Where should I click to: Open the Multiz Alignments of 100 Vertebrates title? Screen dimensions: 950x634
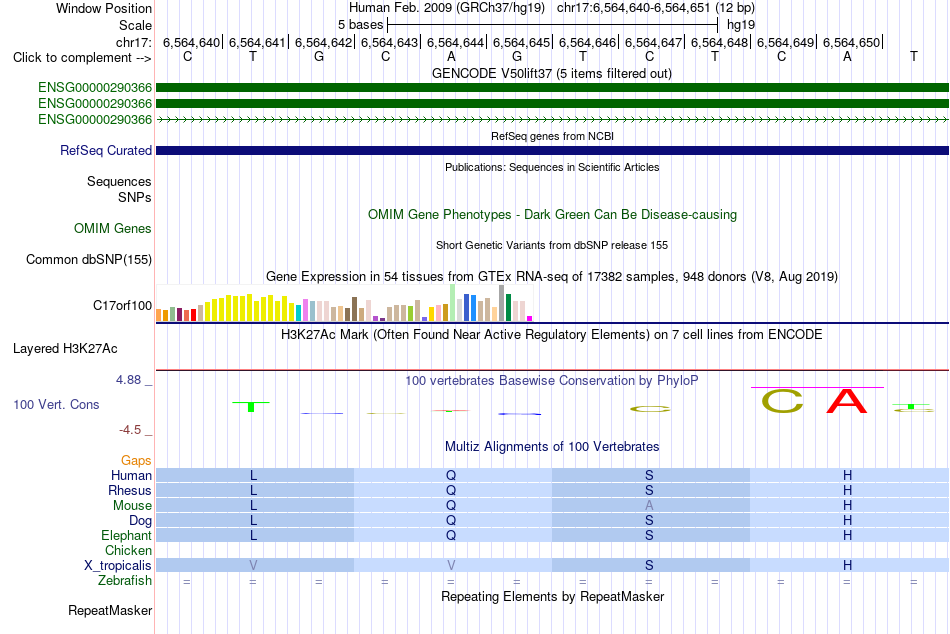pyautogui.click(x=552, y=447)
